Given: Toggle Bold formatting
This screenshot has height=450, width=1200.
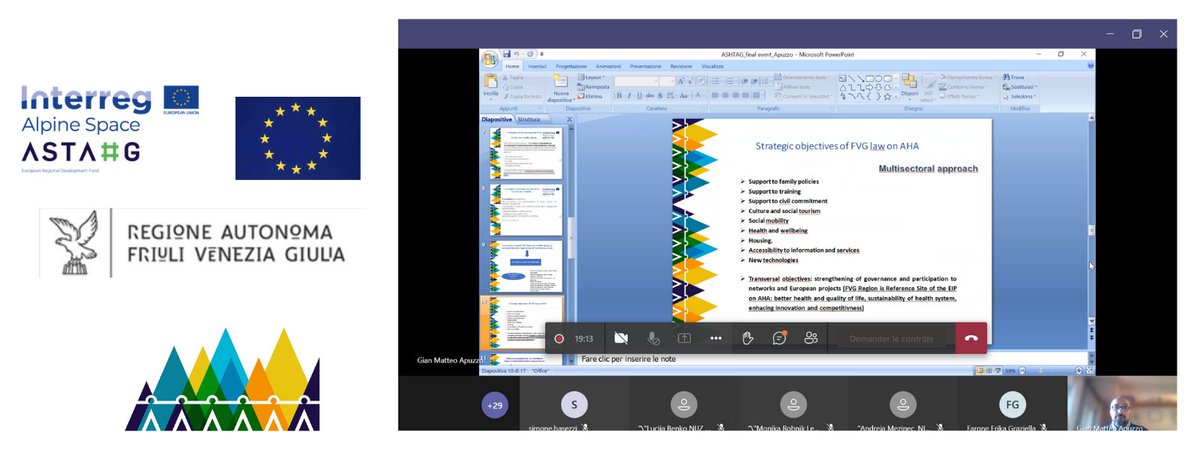Looking at the screenshot, I should tap(619, 95).
